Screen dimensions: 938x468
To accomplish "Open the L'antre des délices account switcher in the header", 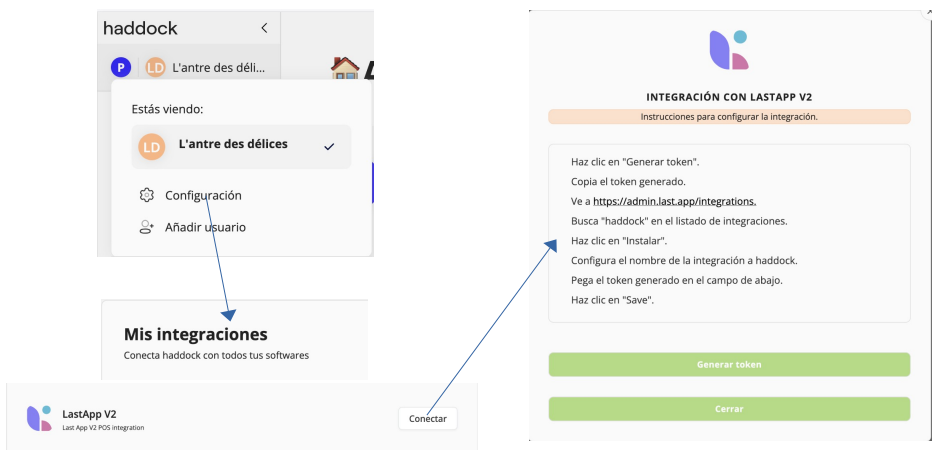I will [206, 67].
